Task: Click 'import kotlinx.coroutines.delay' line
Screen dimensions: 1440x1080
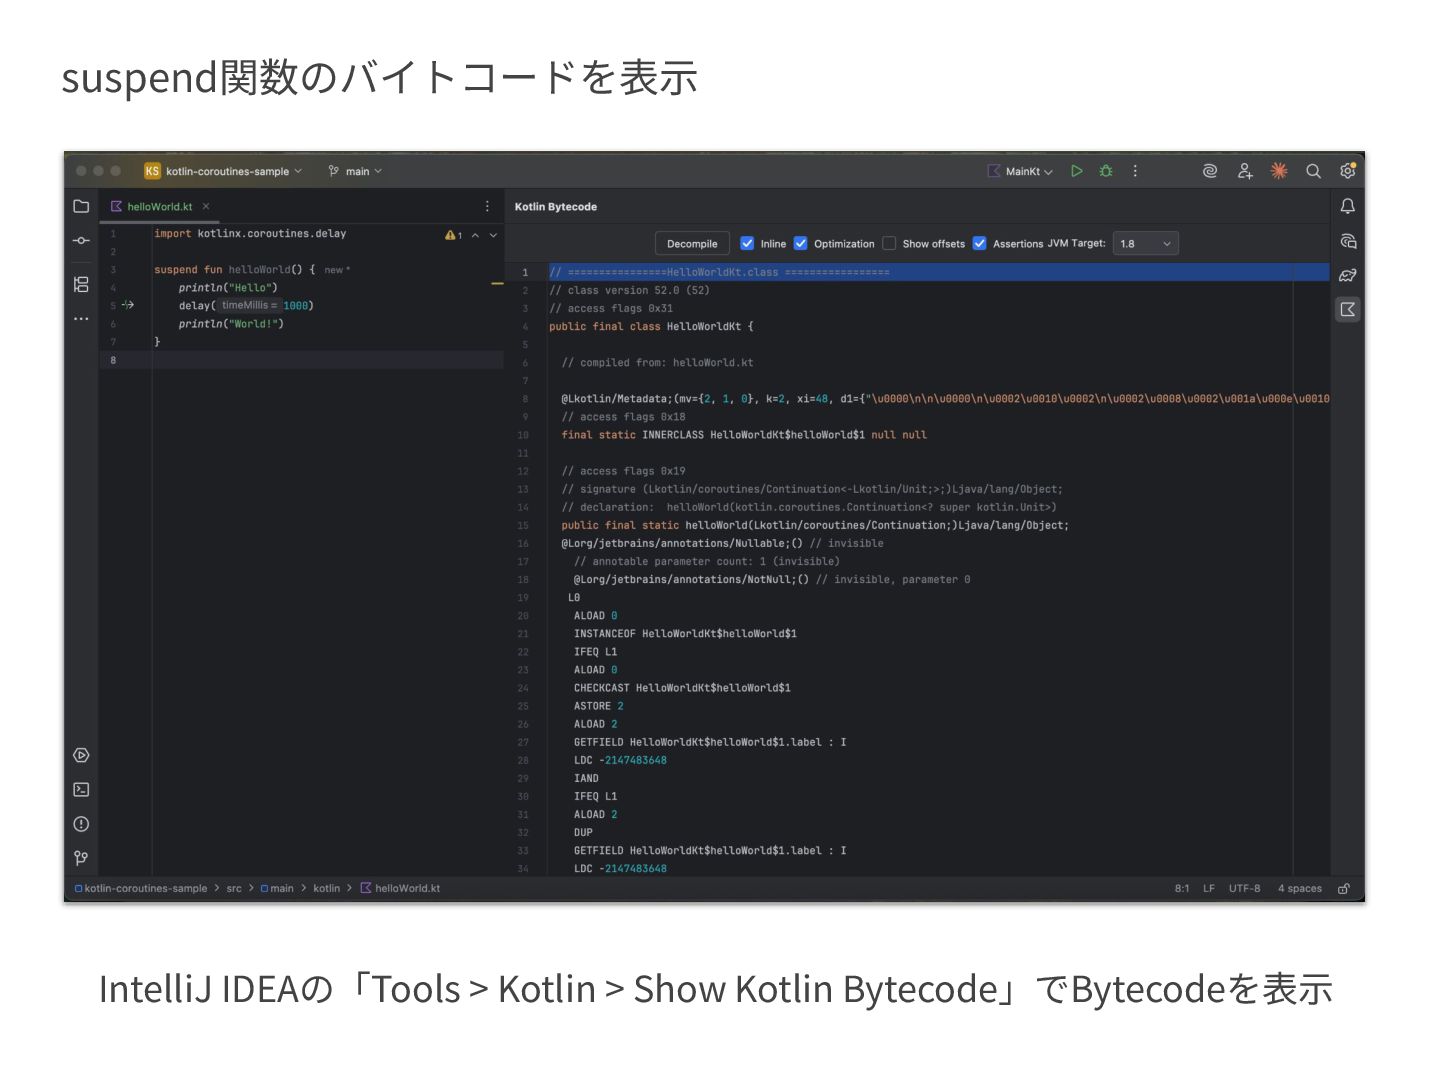Action: (250, 234)
